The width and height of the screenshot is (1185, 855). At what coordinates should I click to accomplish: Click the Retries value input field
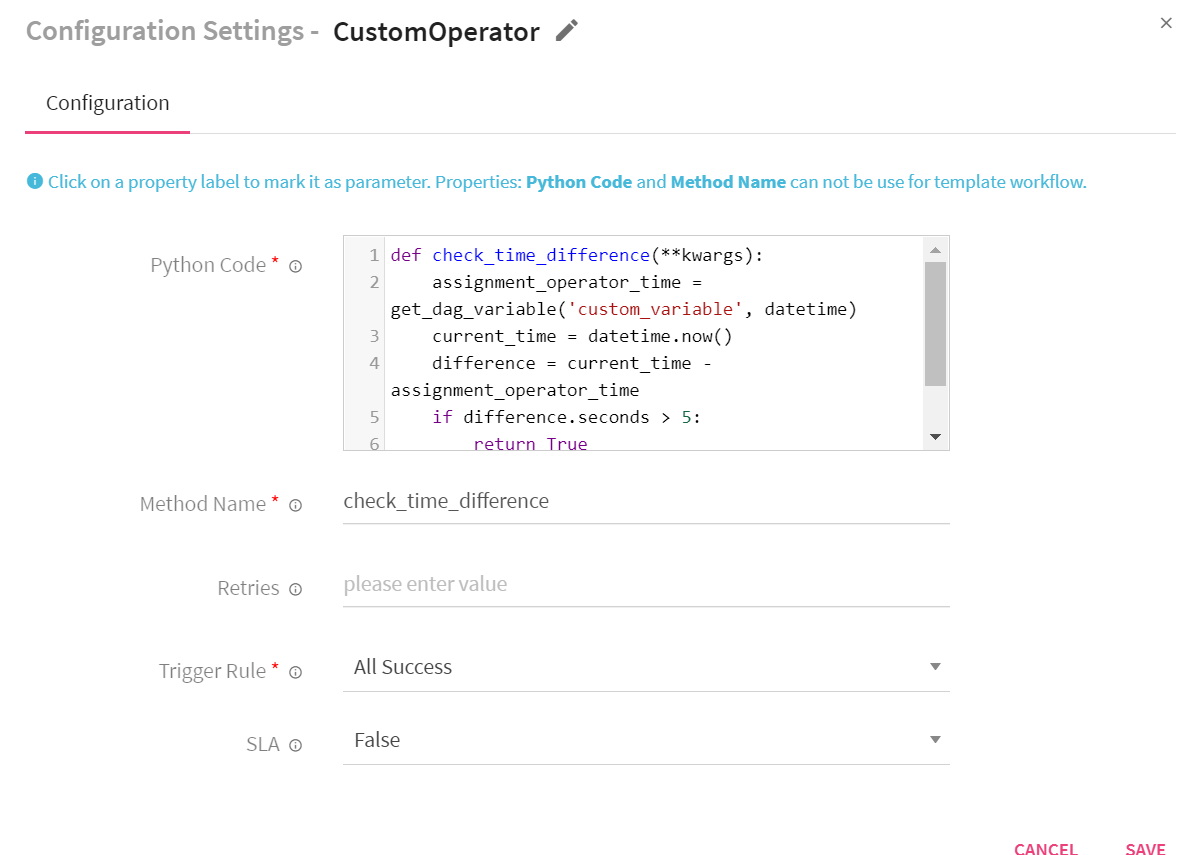[x=646, y=584]
